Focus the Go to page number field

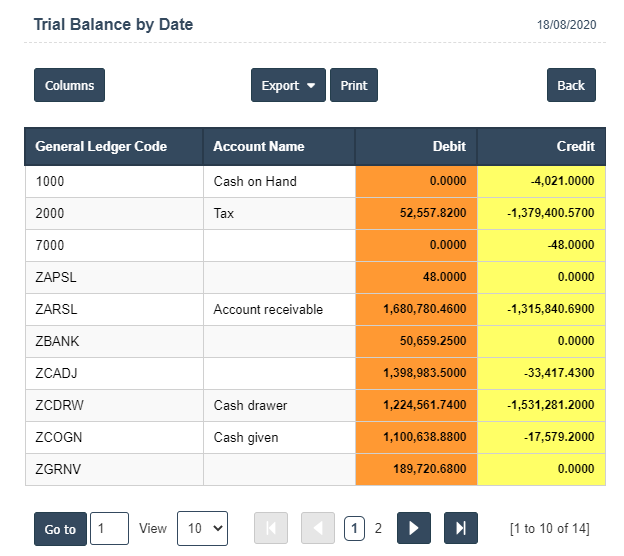point(109,529)
